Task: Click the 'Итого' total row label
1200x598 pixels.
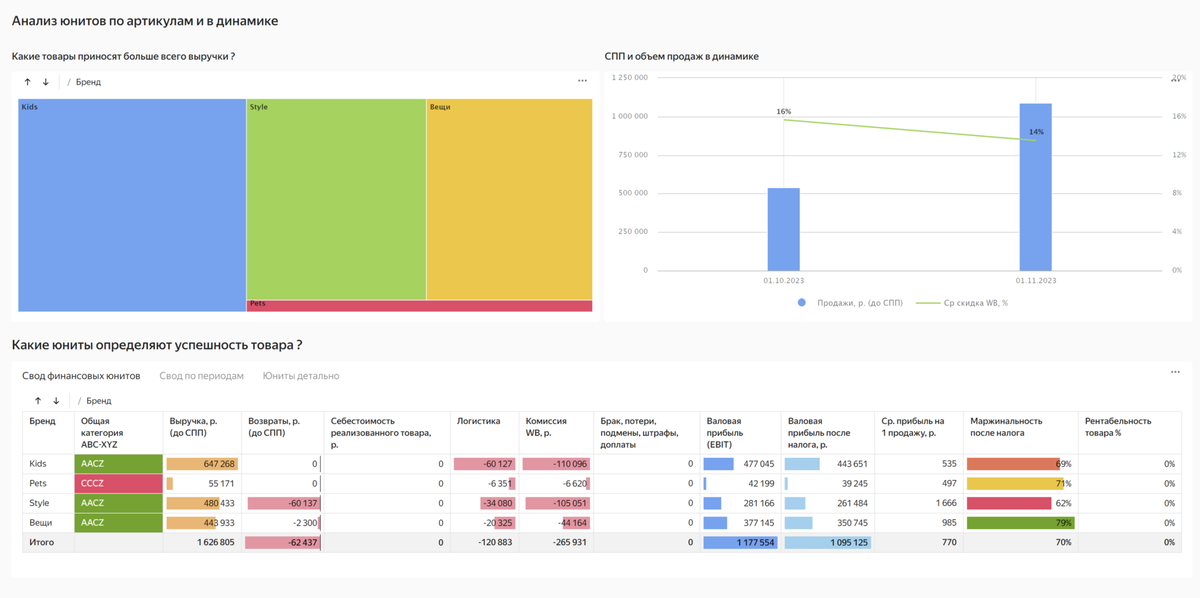Action: point(42,542)
